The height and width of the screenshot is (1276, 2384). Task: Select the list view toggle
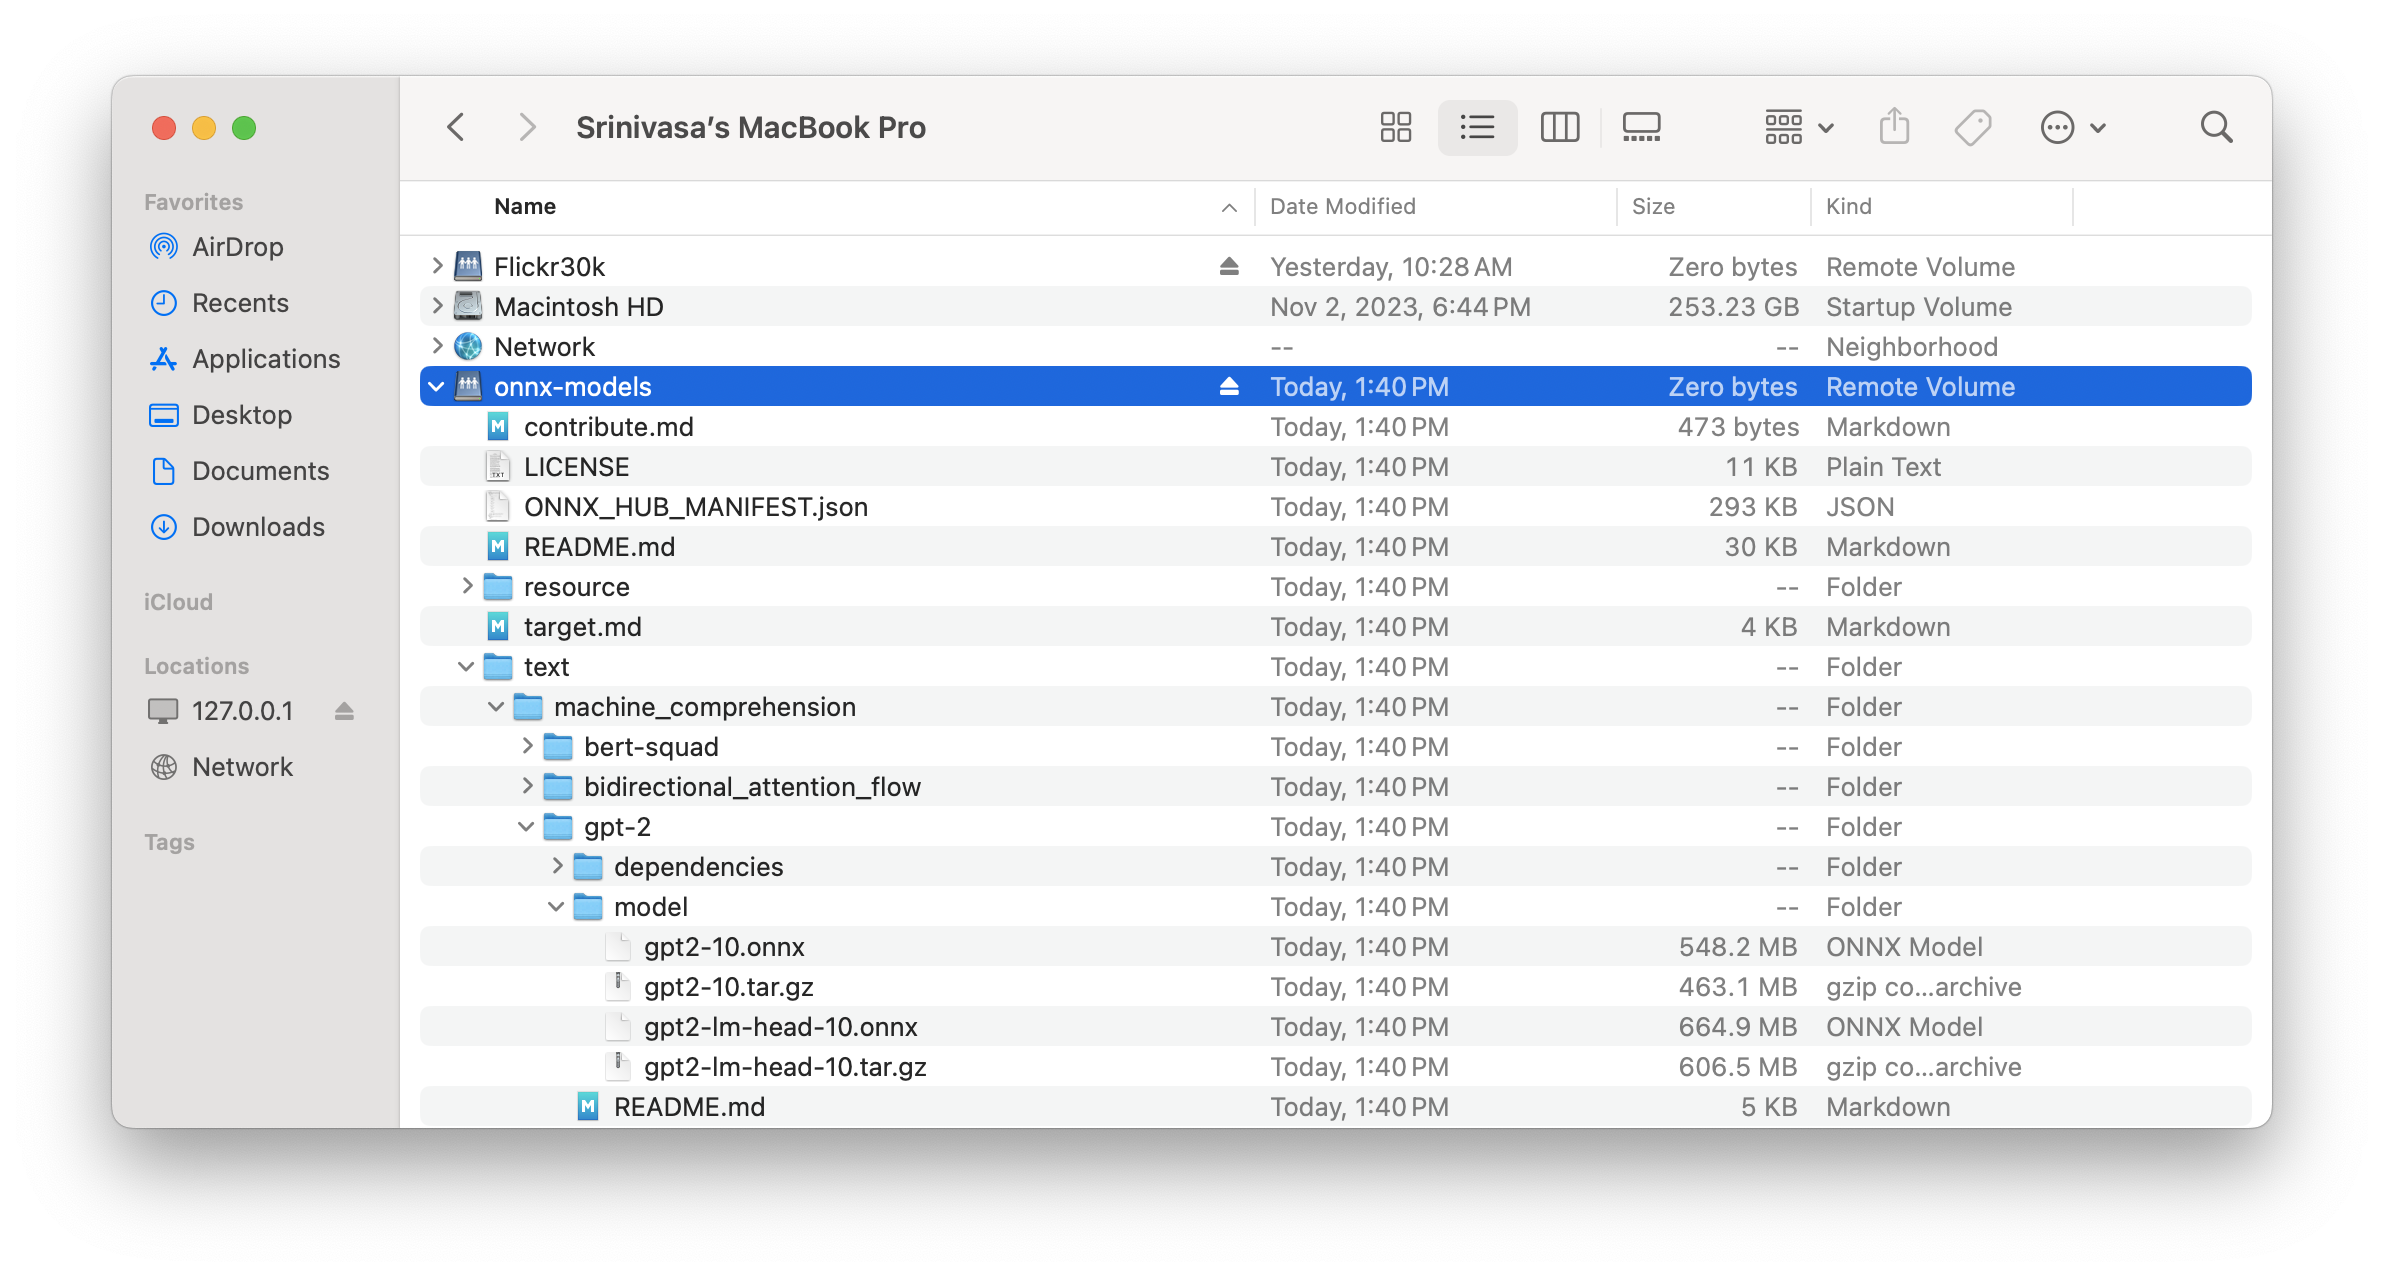pyautogui.click(x=1477, y=127)
